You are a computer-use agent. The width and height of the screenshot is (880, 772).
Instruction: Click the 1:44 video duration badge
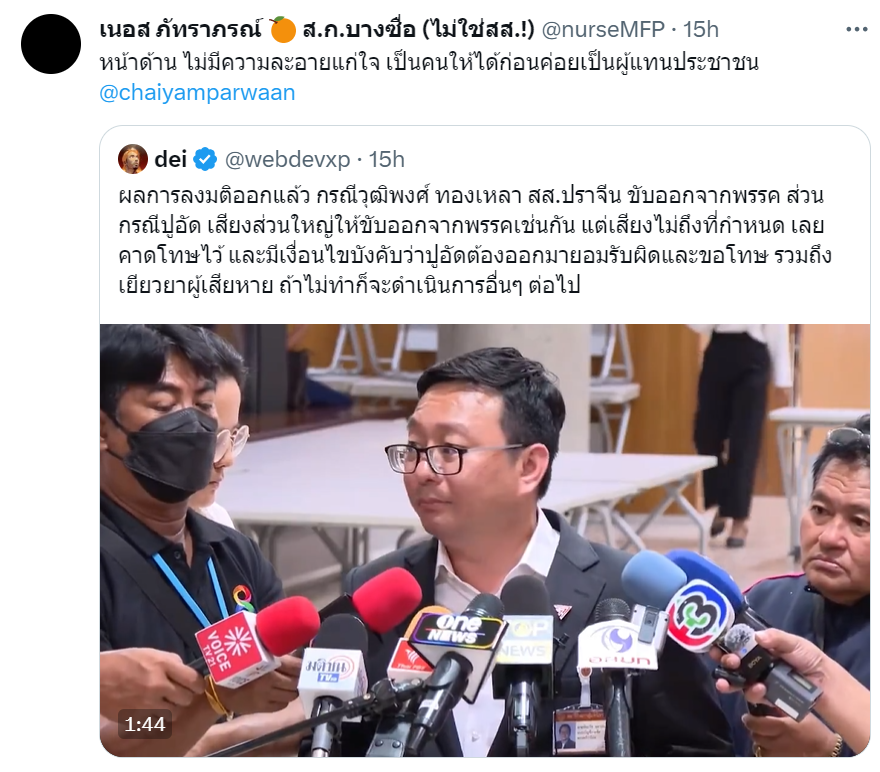pos(145,724)
